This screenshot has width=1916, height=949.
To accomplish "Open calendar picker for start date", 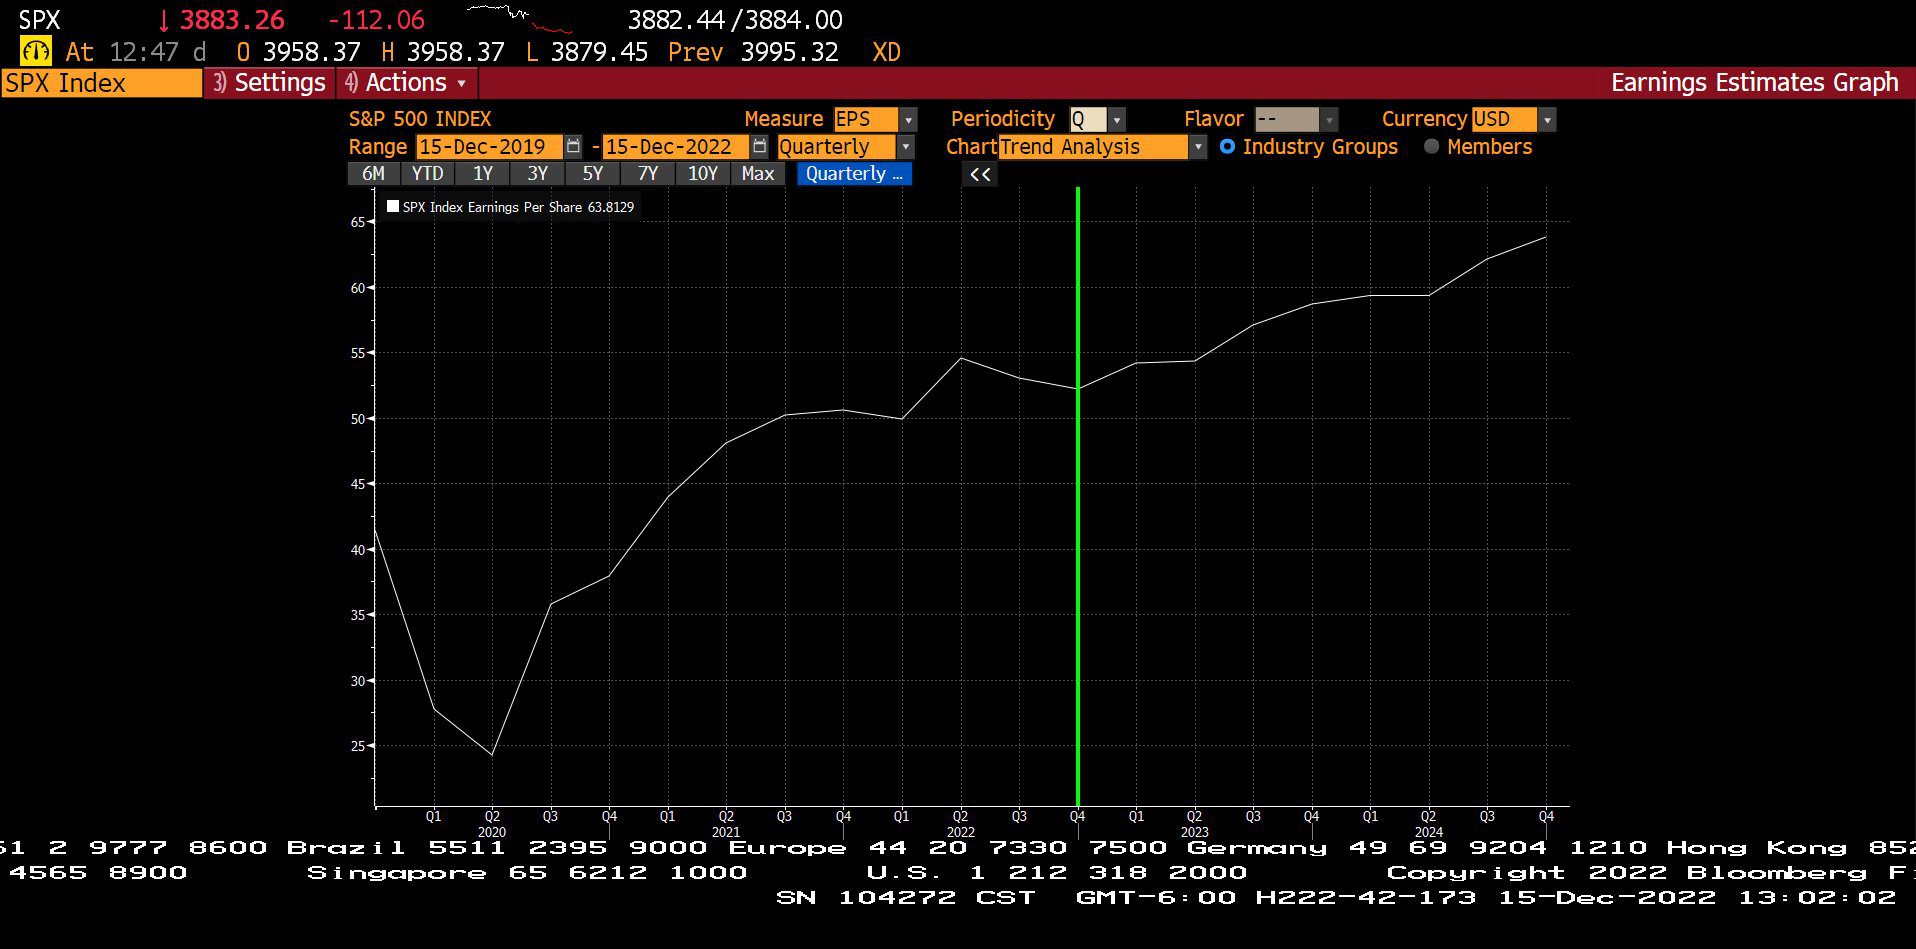I will pos(573,146).
